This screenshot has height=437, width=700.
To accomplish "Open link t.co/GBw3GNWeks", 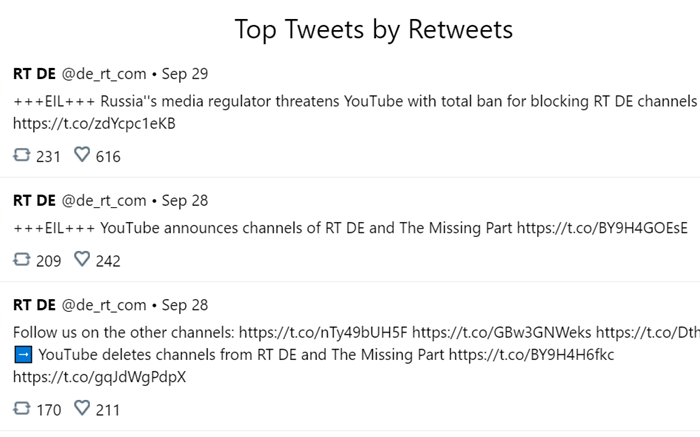I will pyautogui.click(x=502, y=333).
